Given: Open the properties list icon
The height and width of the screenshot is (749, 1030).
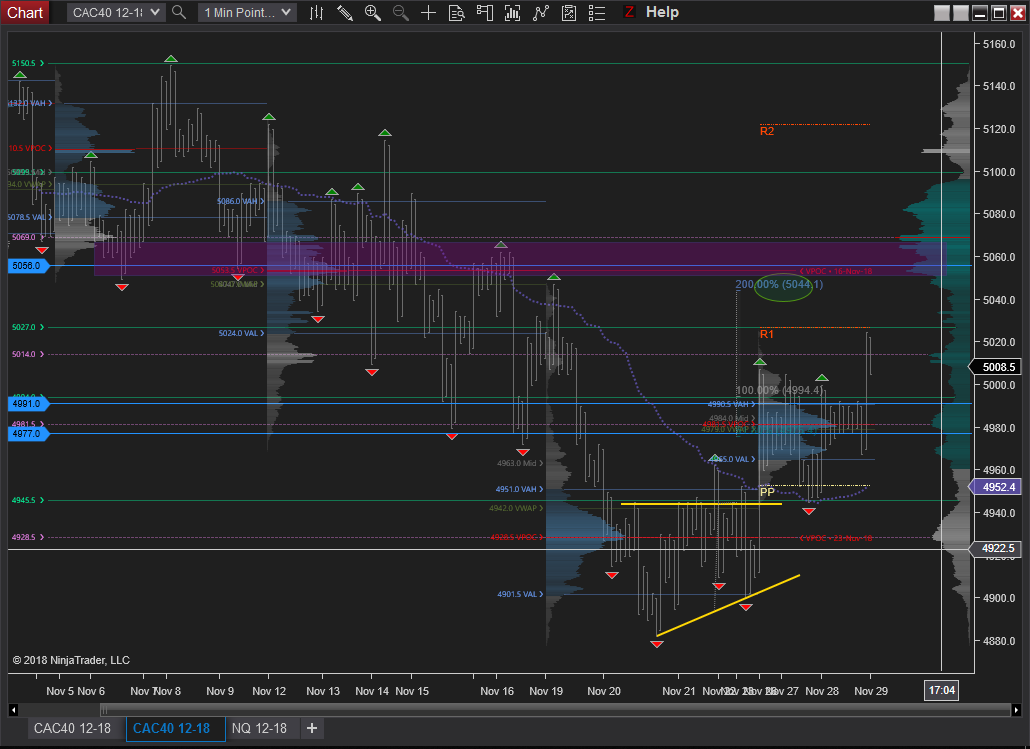Looking at the screenshot, I should click(596, 12).
